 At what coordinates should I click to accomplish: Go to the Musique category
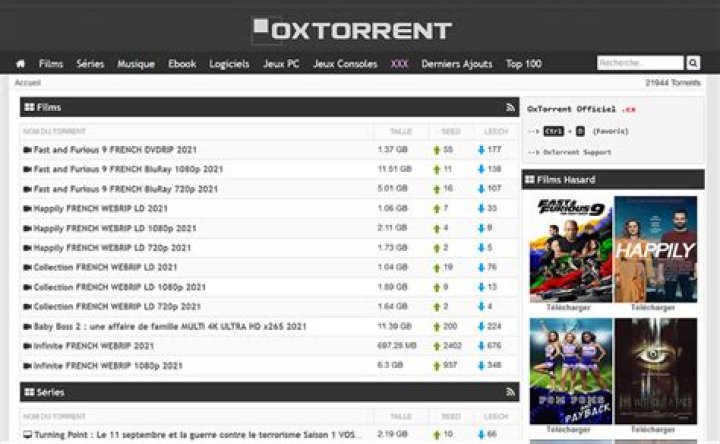point(135,64)
